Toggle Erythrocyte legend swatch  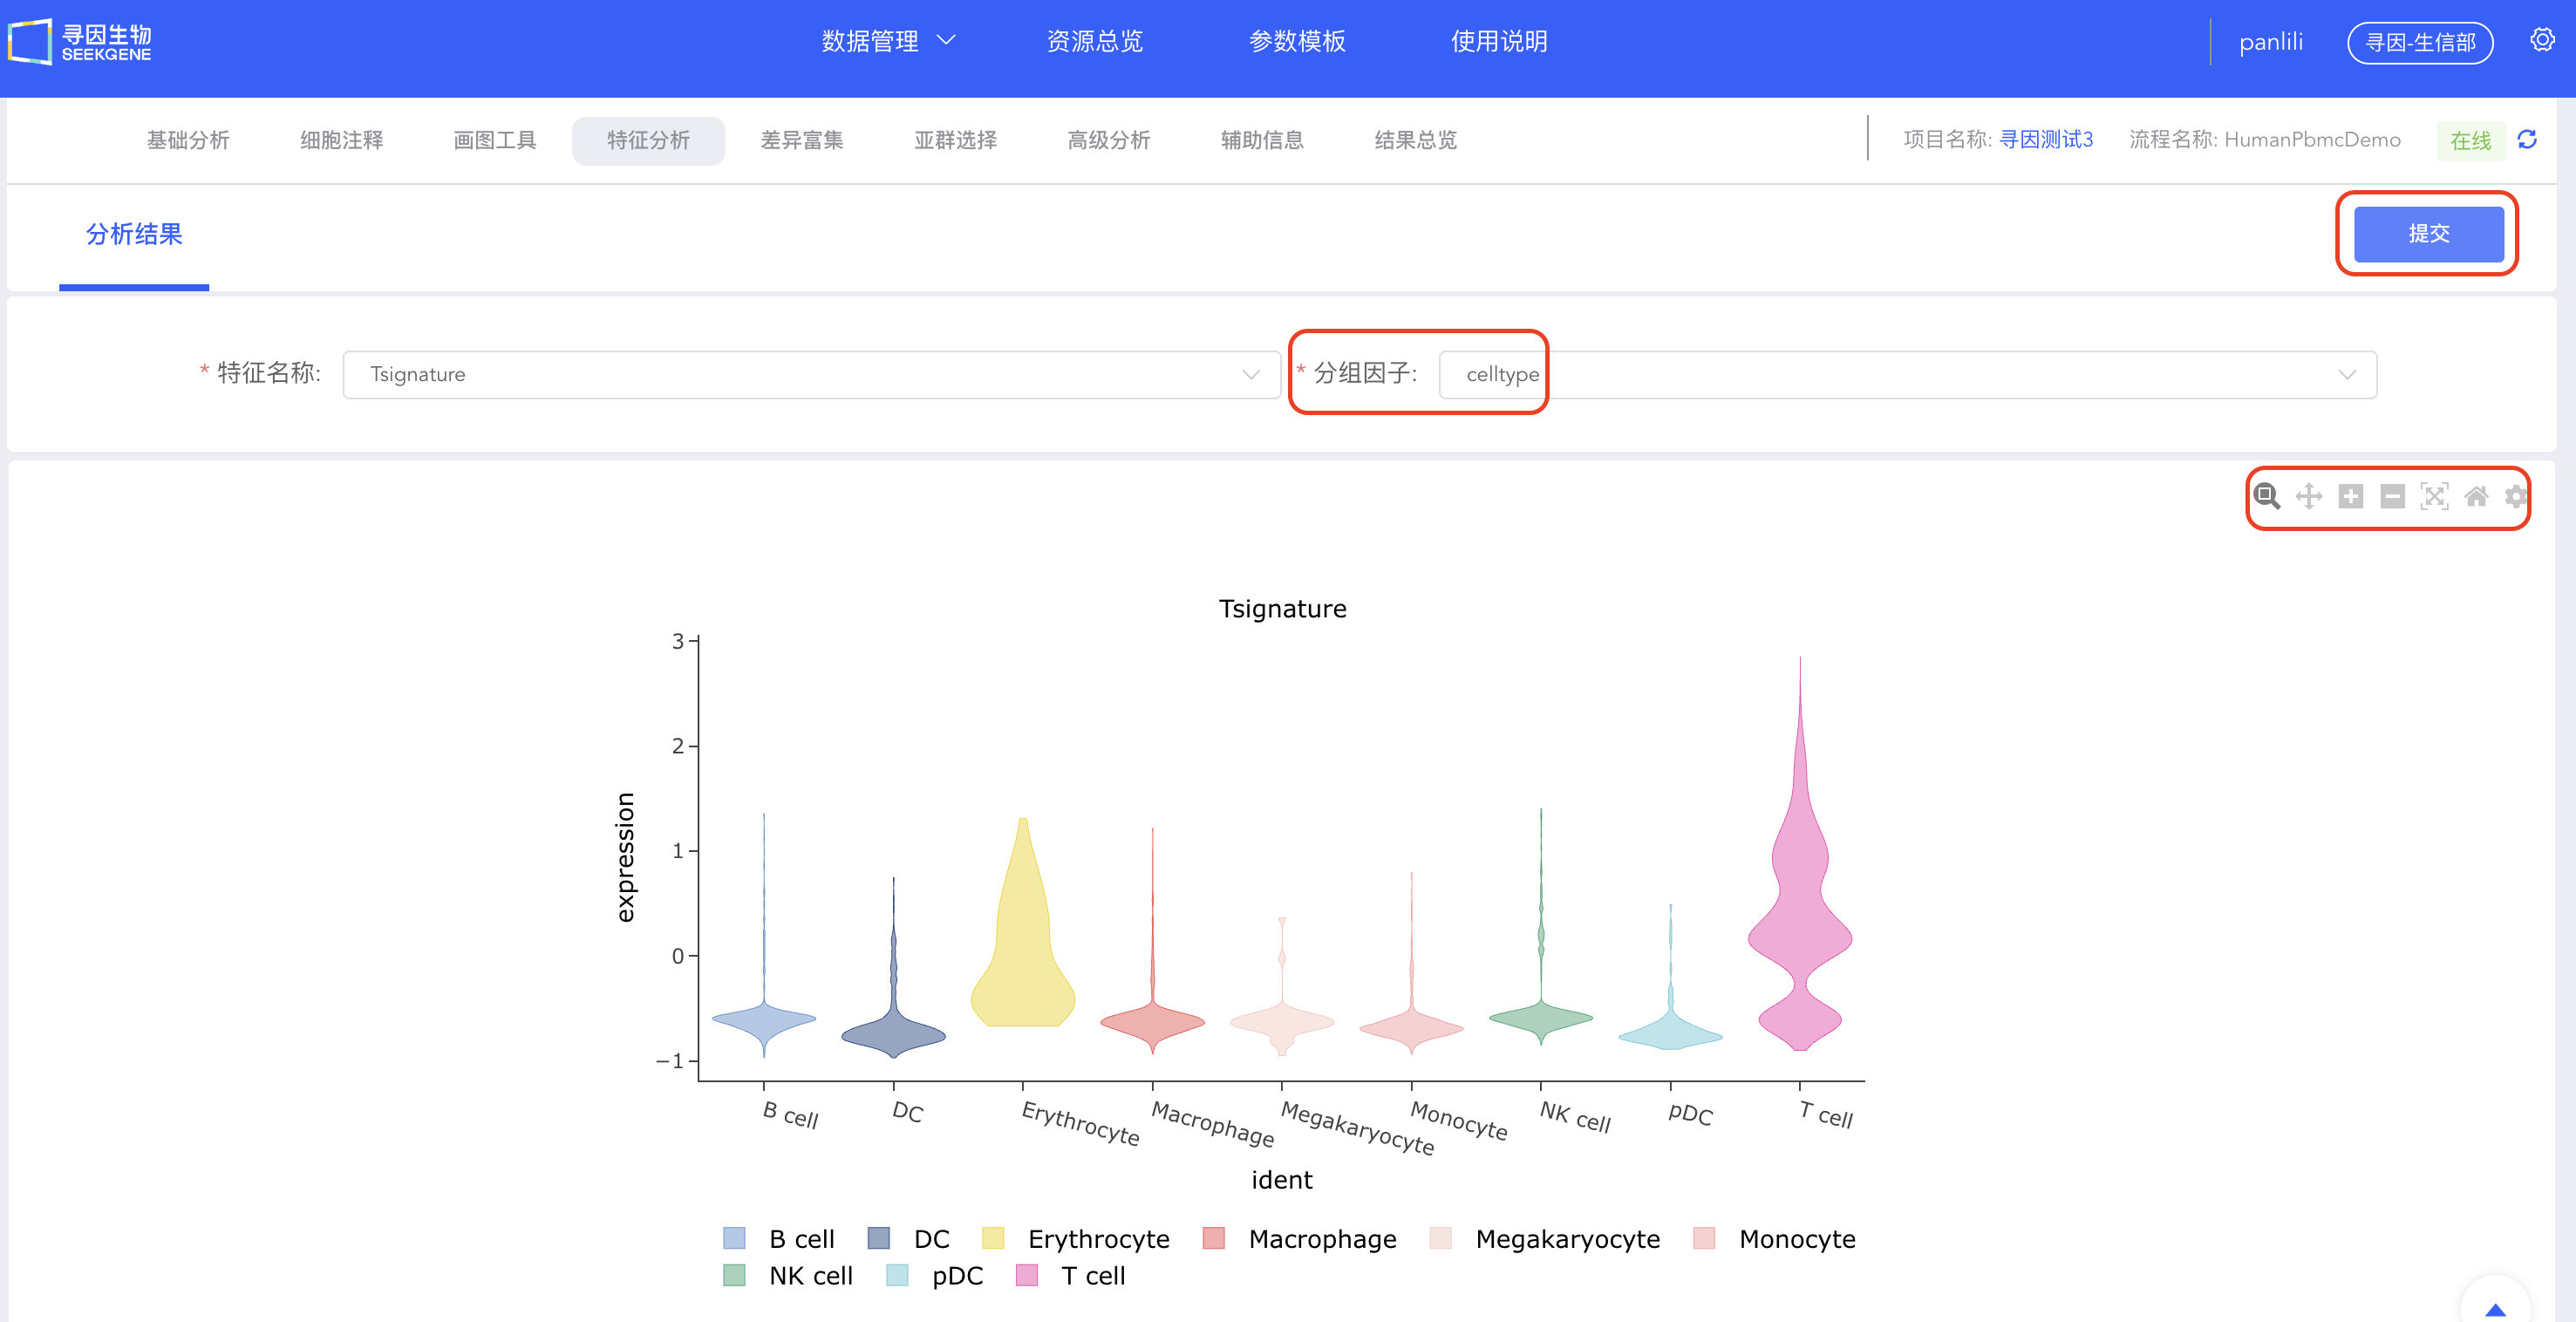992,1238
